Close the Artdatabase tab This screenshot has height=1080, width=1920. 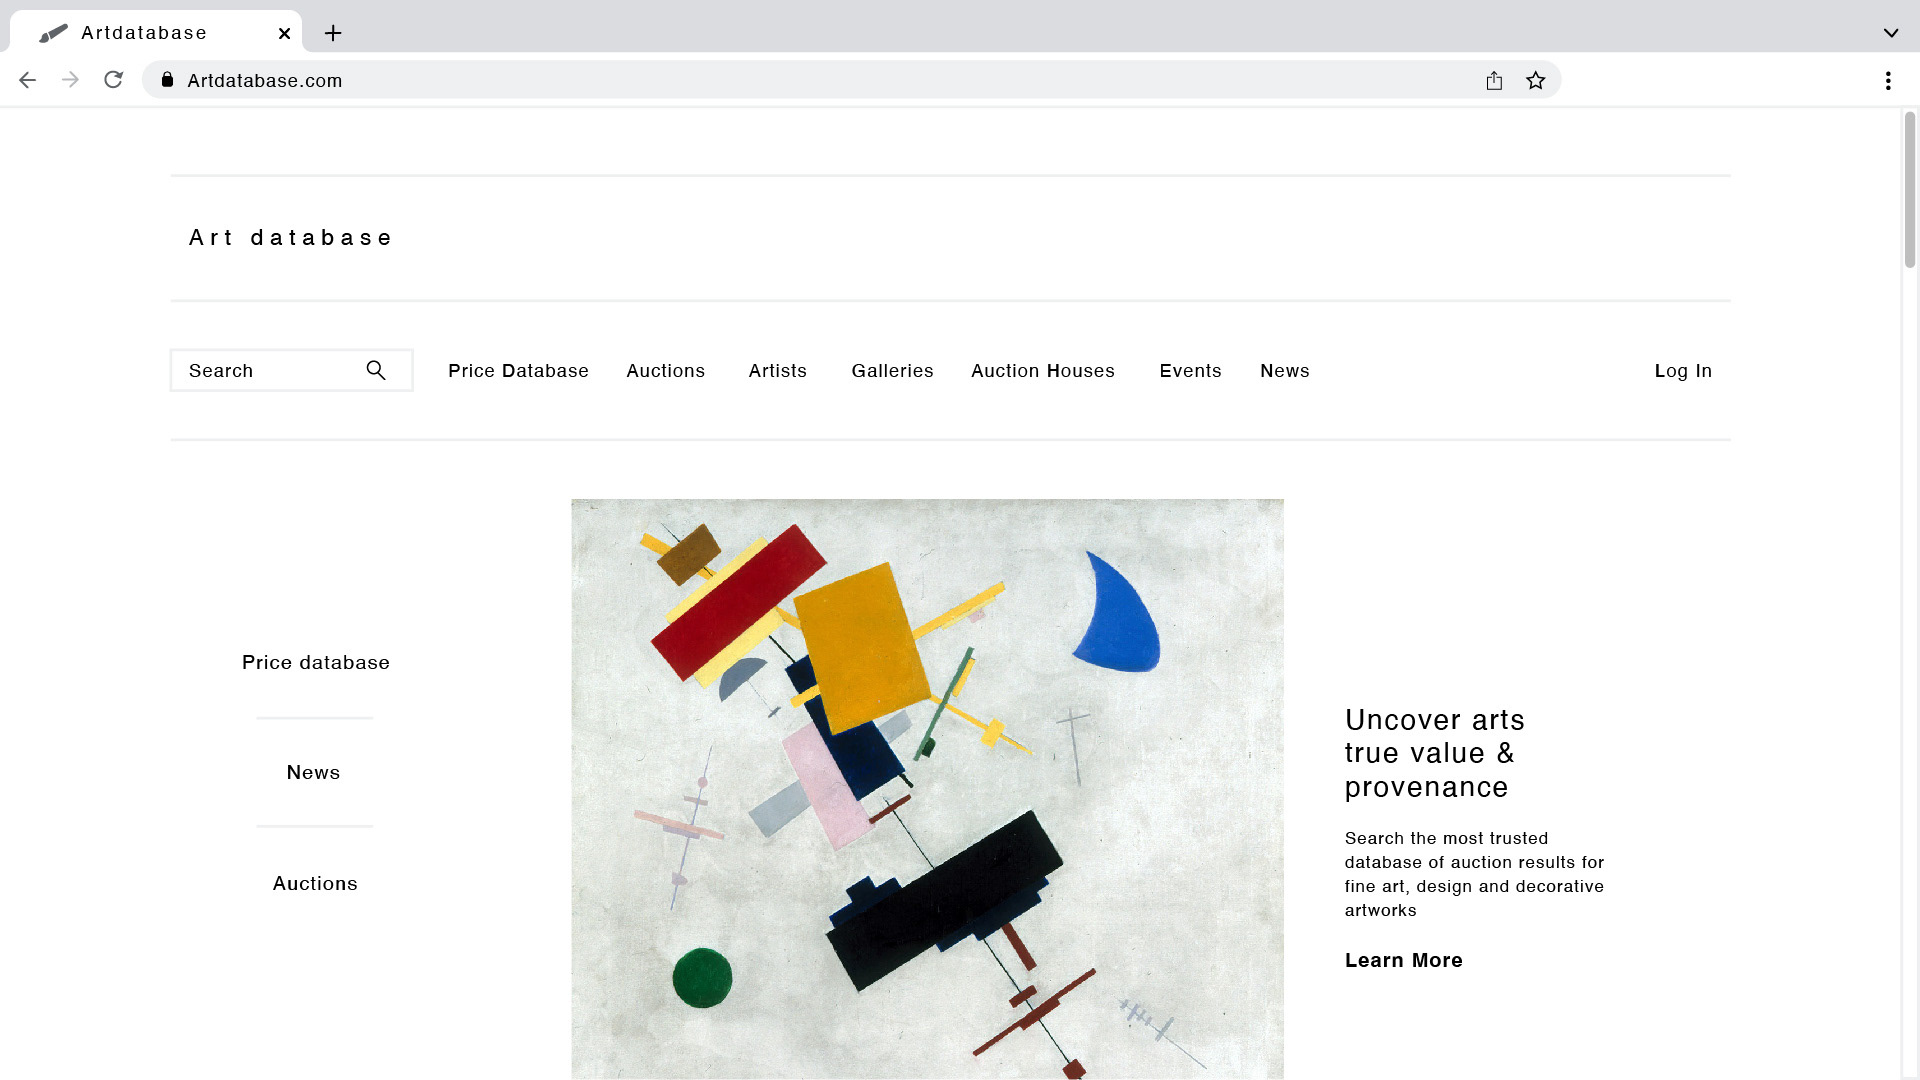click(284, 33)
